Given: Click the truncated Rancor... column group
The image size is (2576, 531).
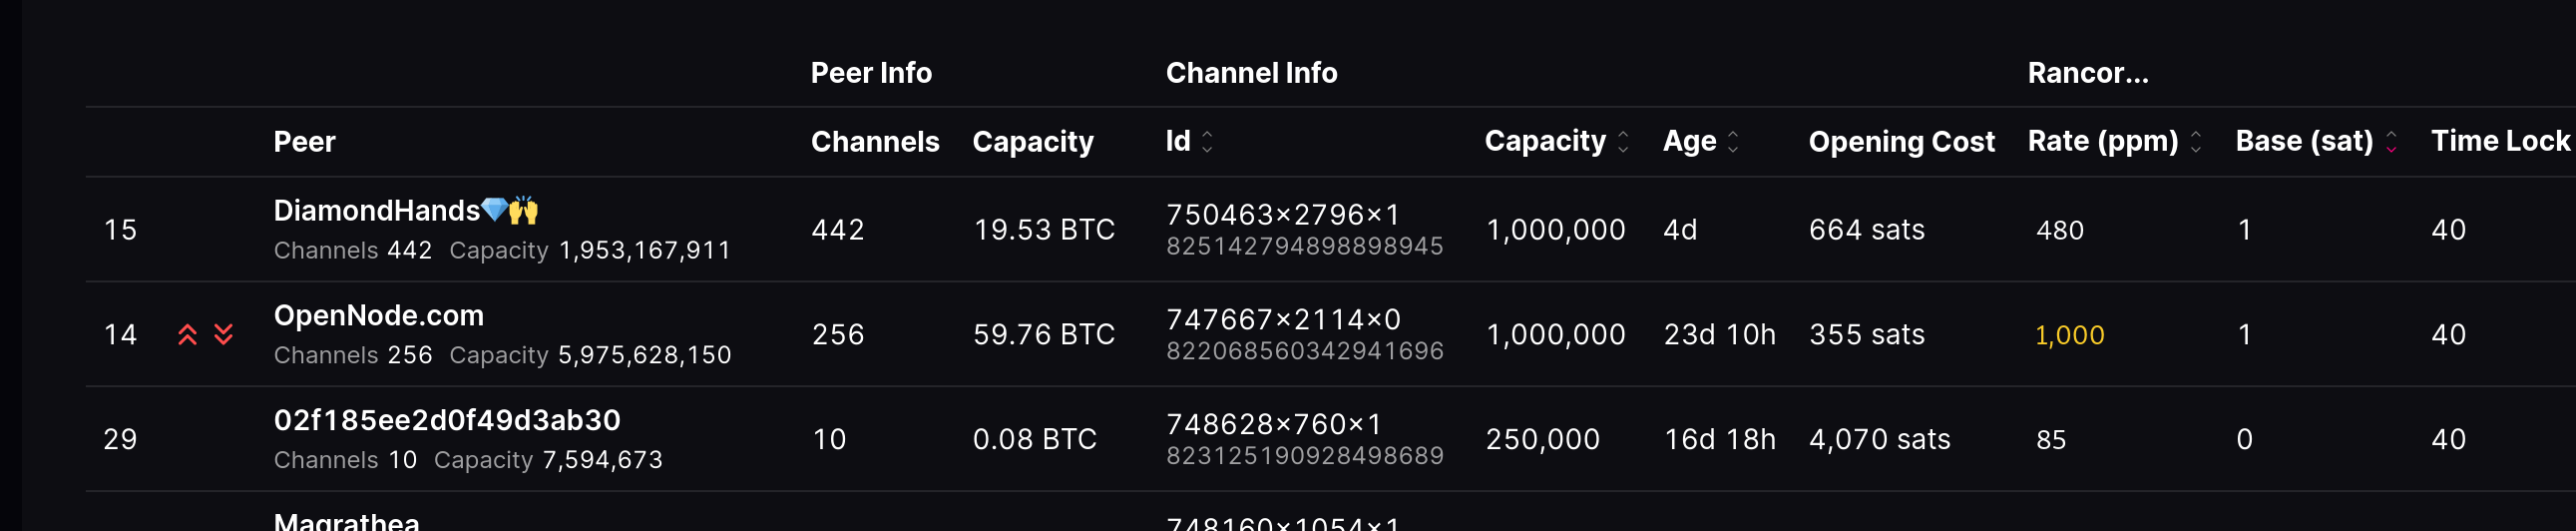Looking at the screenshot, I should [x=2088, y=73].
